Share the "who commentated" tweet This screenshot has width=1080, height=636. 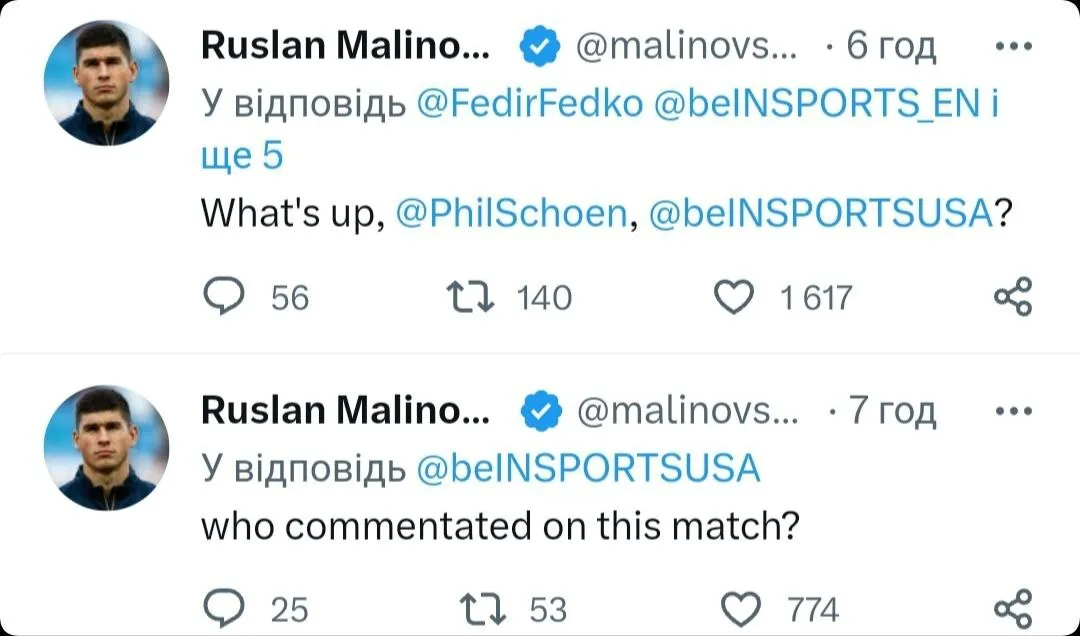1010,607
